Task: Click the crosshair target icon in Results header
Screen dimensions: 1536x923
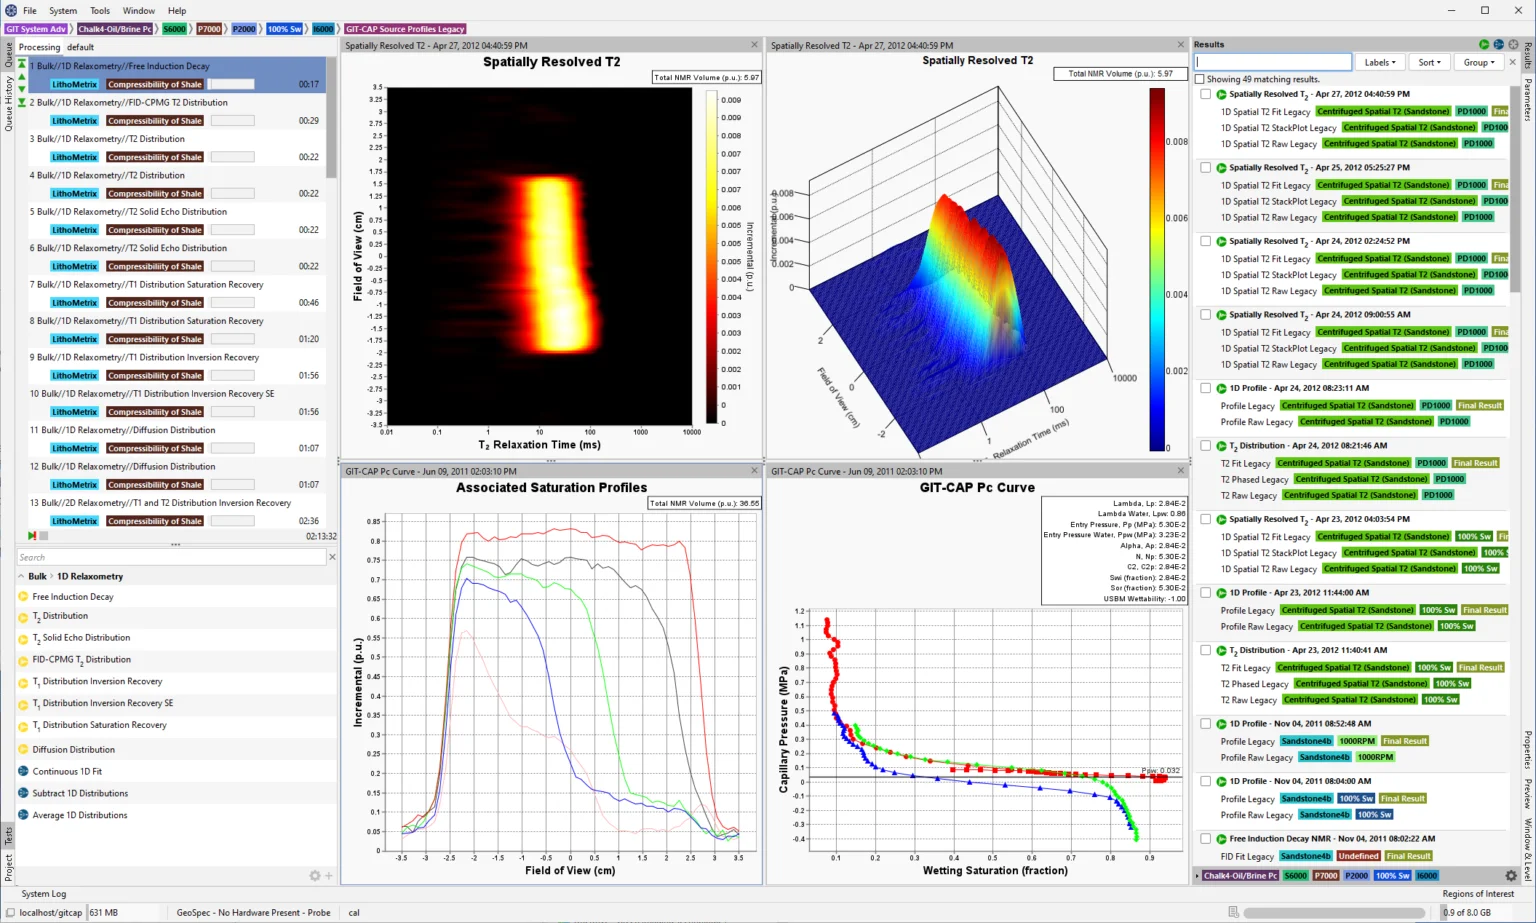Action: (x=1513, y=45)
